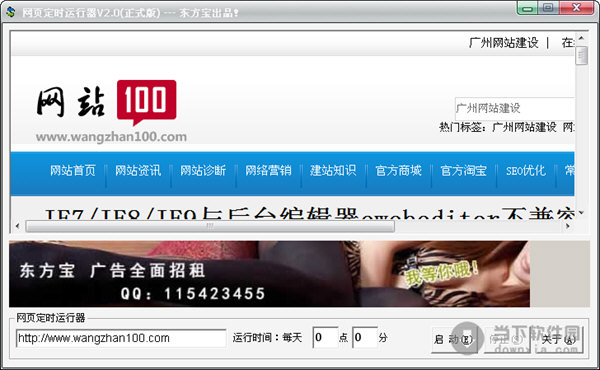Open the 网站资讯 navigation tab
This screenshot has height=370, width=600.
point(138,171)
